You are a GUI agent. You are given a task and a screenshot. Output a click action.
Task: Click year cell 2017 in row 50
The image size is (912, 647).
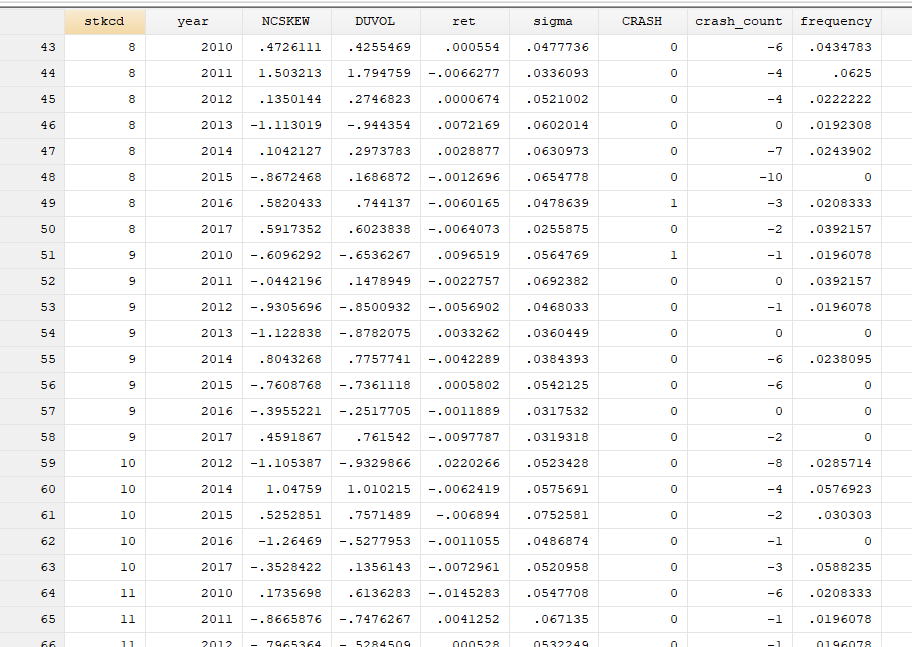coord(194,229)
